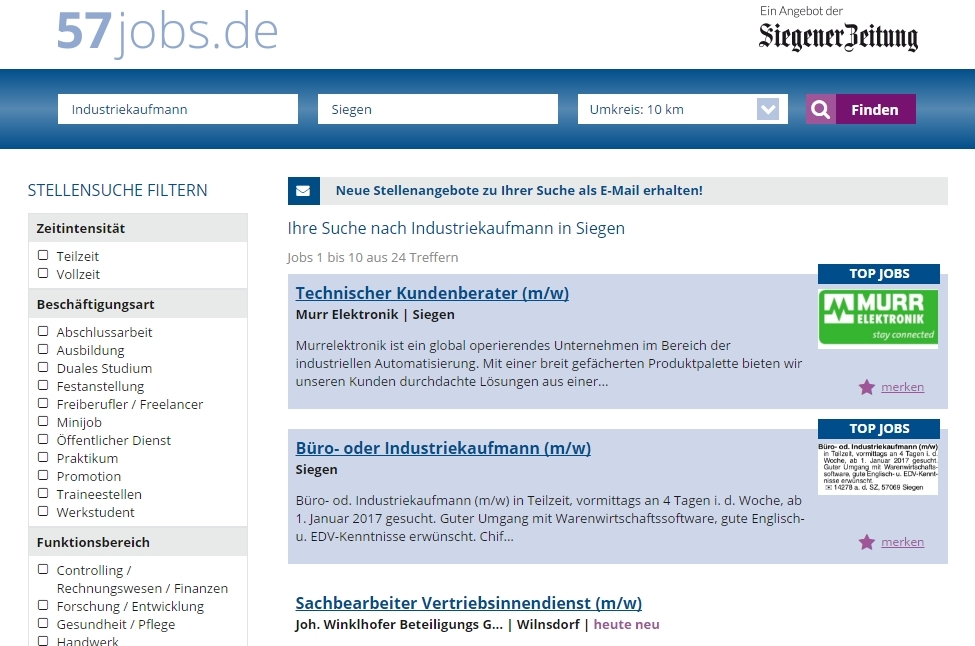Check the Werkstudent checkbox
Viewport: 975px width, 646px height.
click(43, 511)
